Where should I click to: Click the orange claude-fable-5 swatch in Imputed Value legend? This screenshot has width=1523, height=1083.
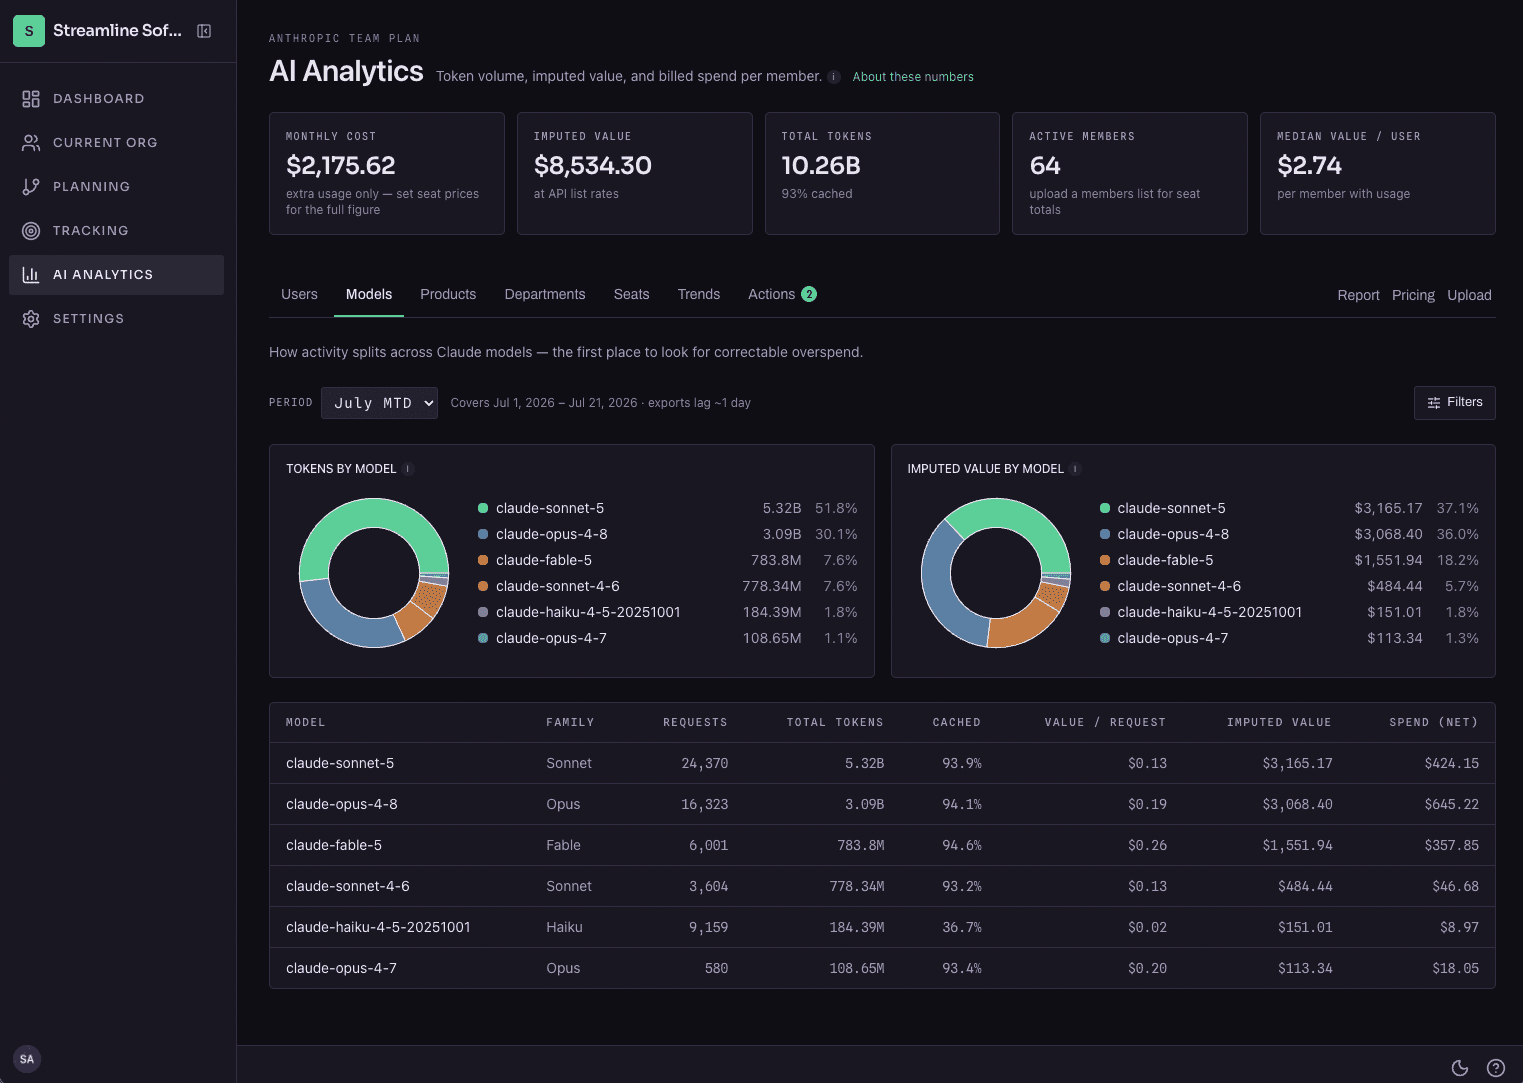click(1105, 560)
